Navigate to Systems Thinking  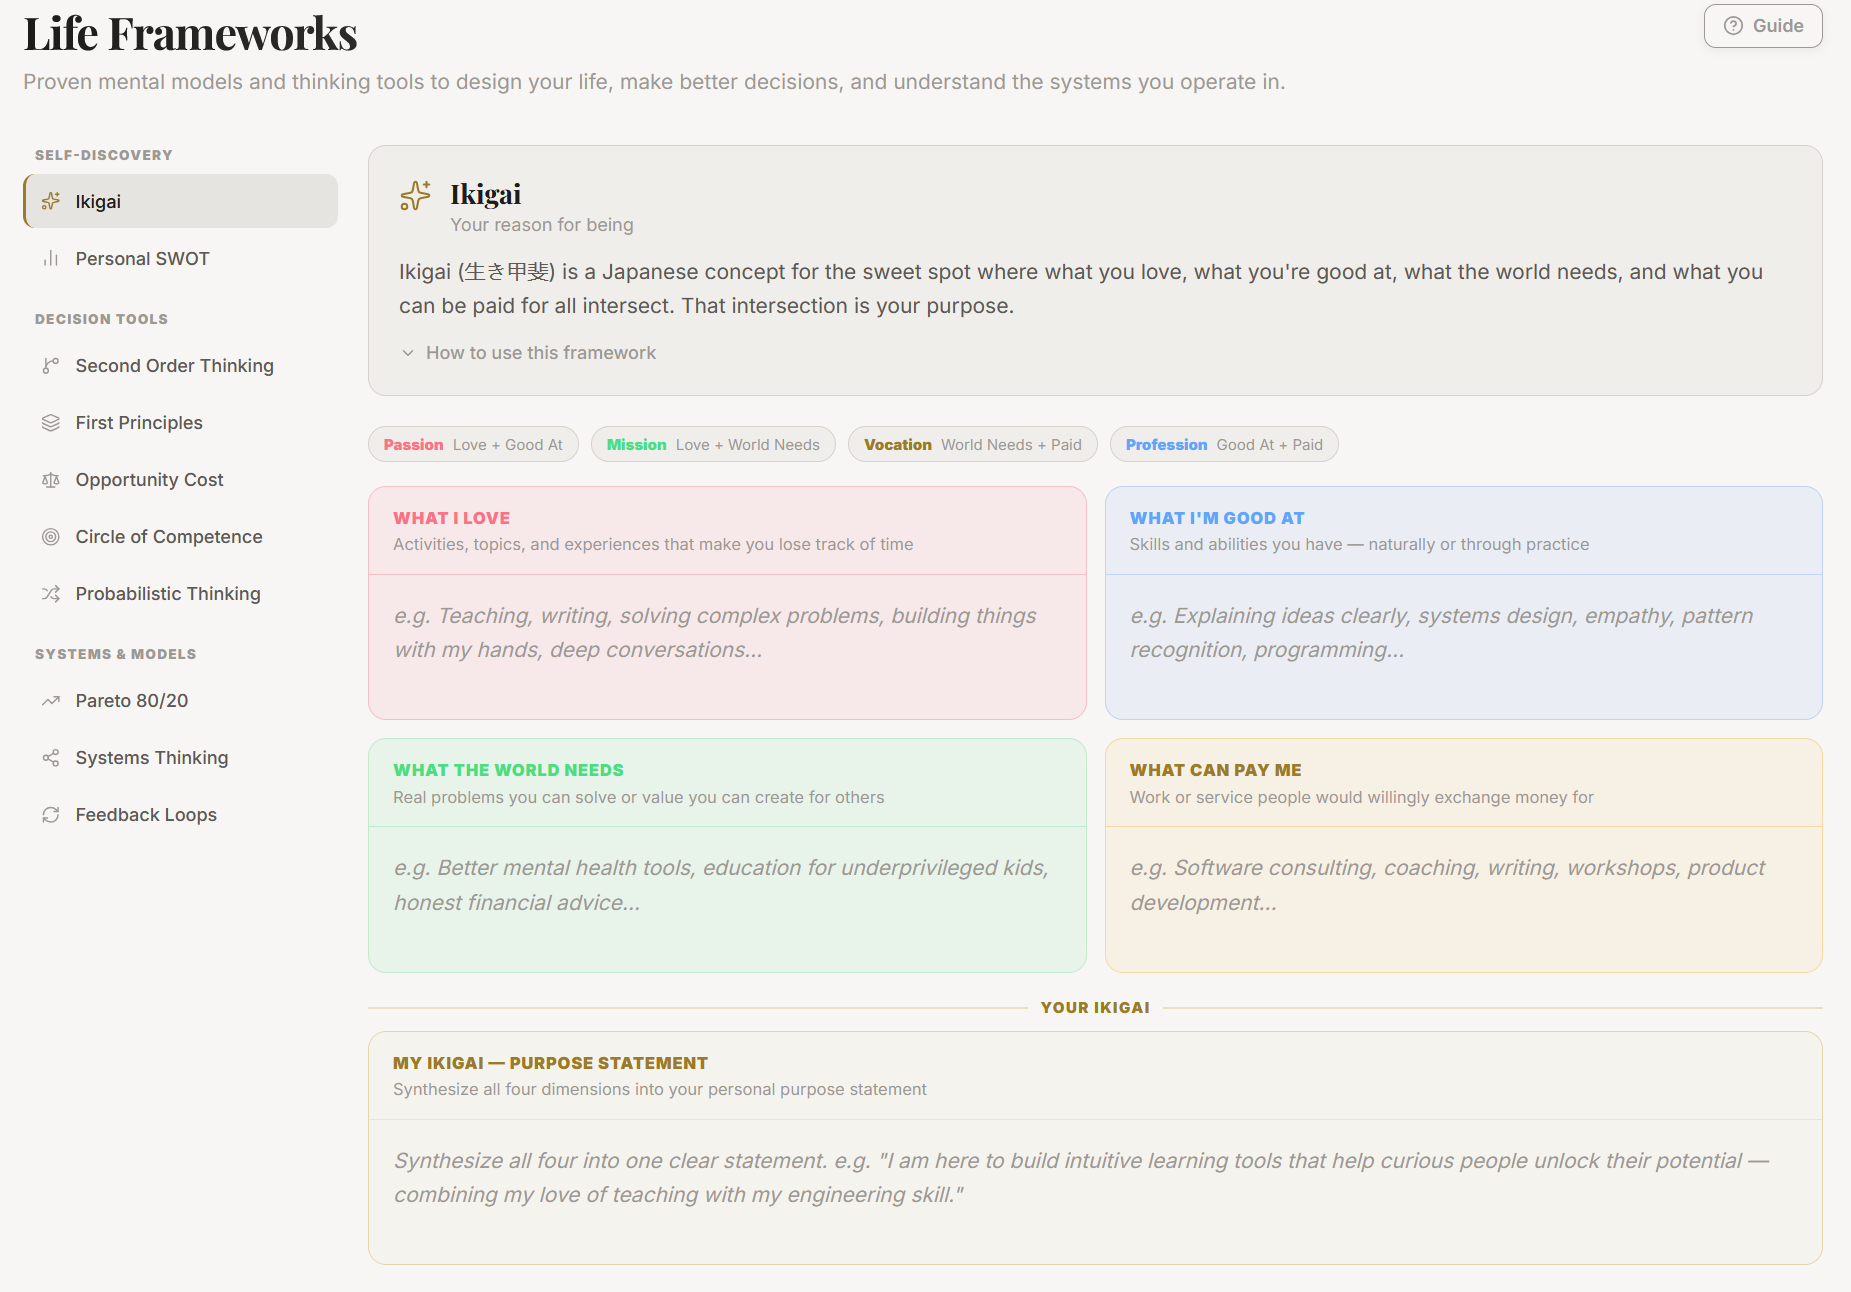coord(181,757)
